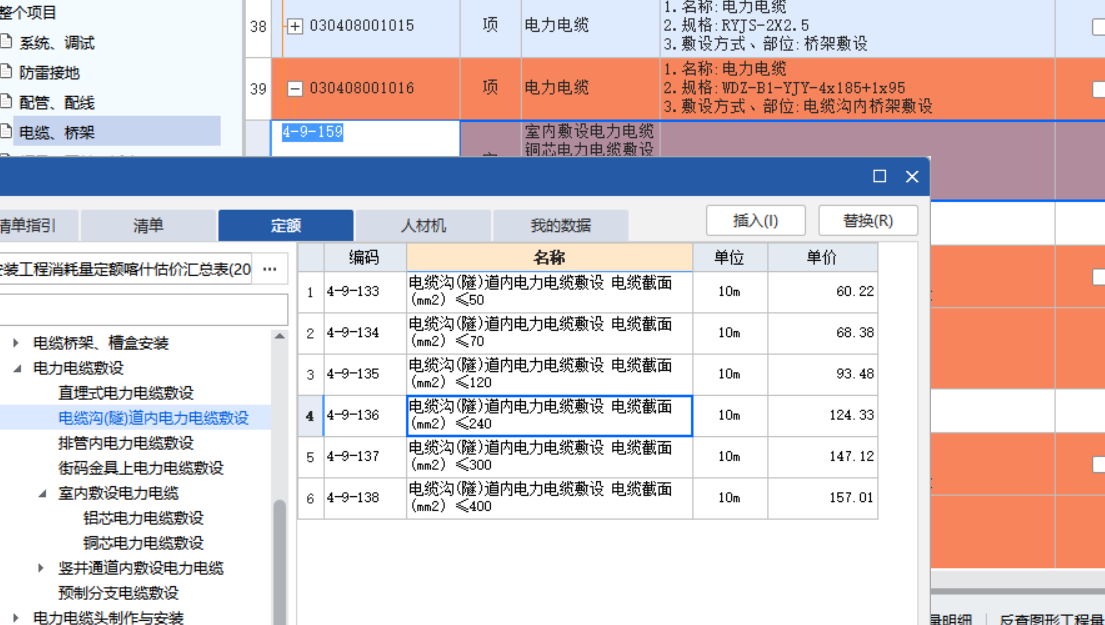The height and width of the screenshot is (625, 1105).
Task: Click the 清单 tab in the dialog
Action: click(148, 225)
